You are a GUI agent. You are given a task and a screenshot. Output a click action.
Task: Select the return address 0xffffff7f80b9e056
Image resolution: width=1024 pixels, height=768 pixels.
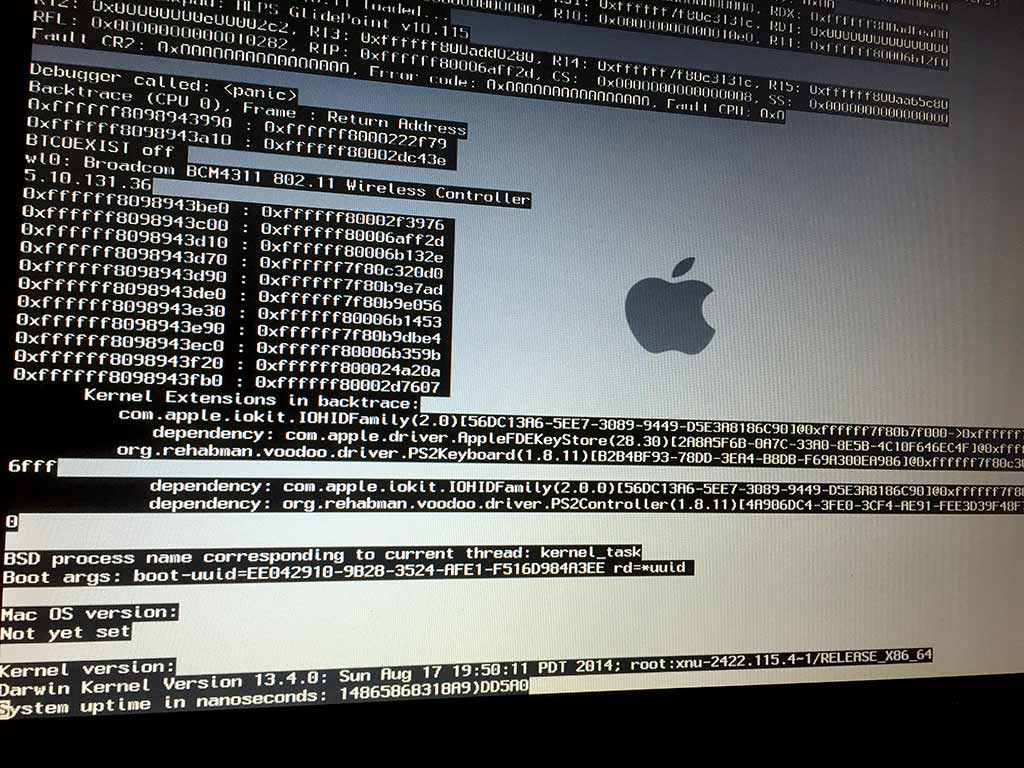pos(349,300)
